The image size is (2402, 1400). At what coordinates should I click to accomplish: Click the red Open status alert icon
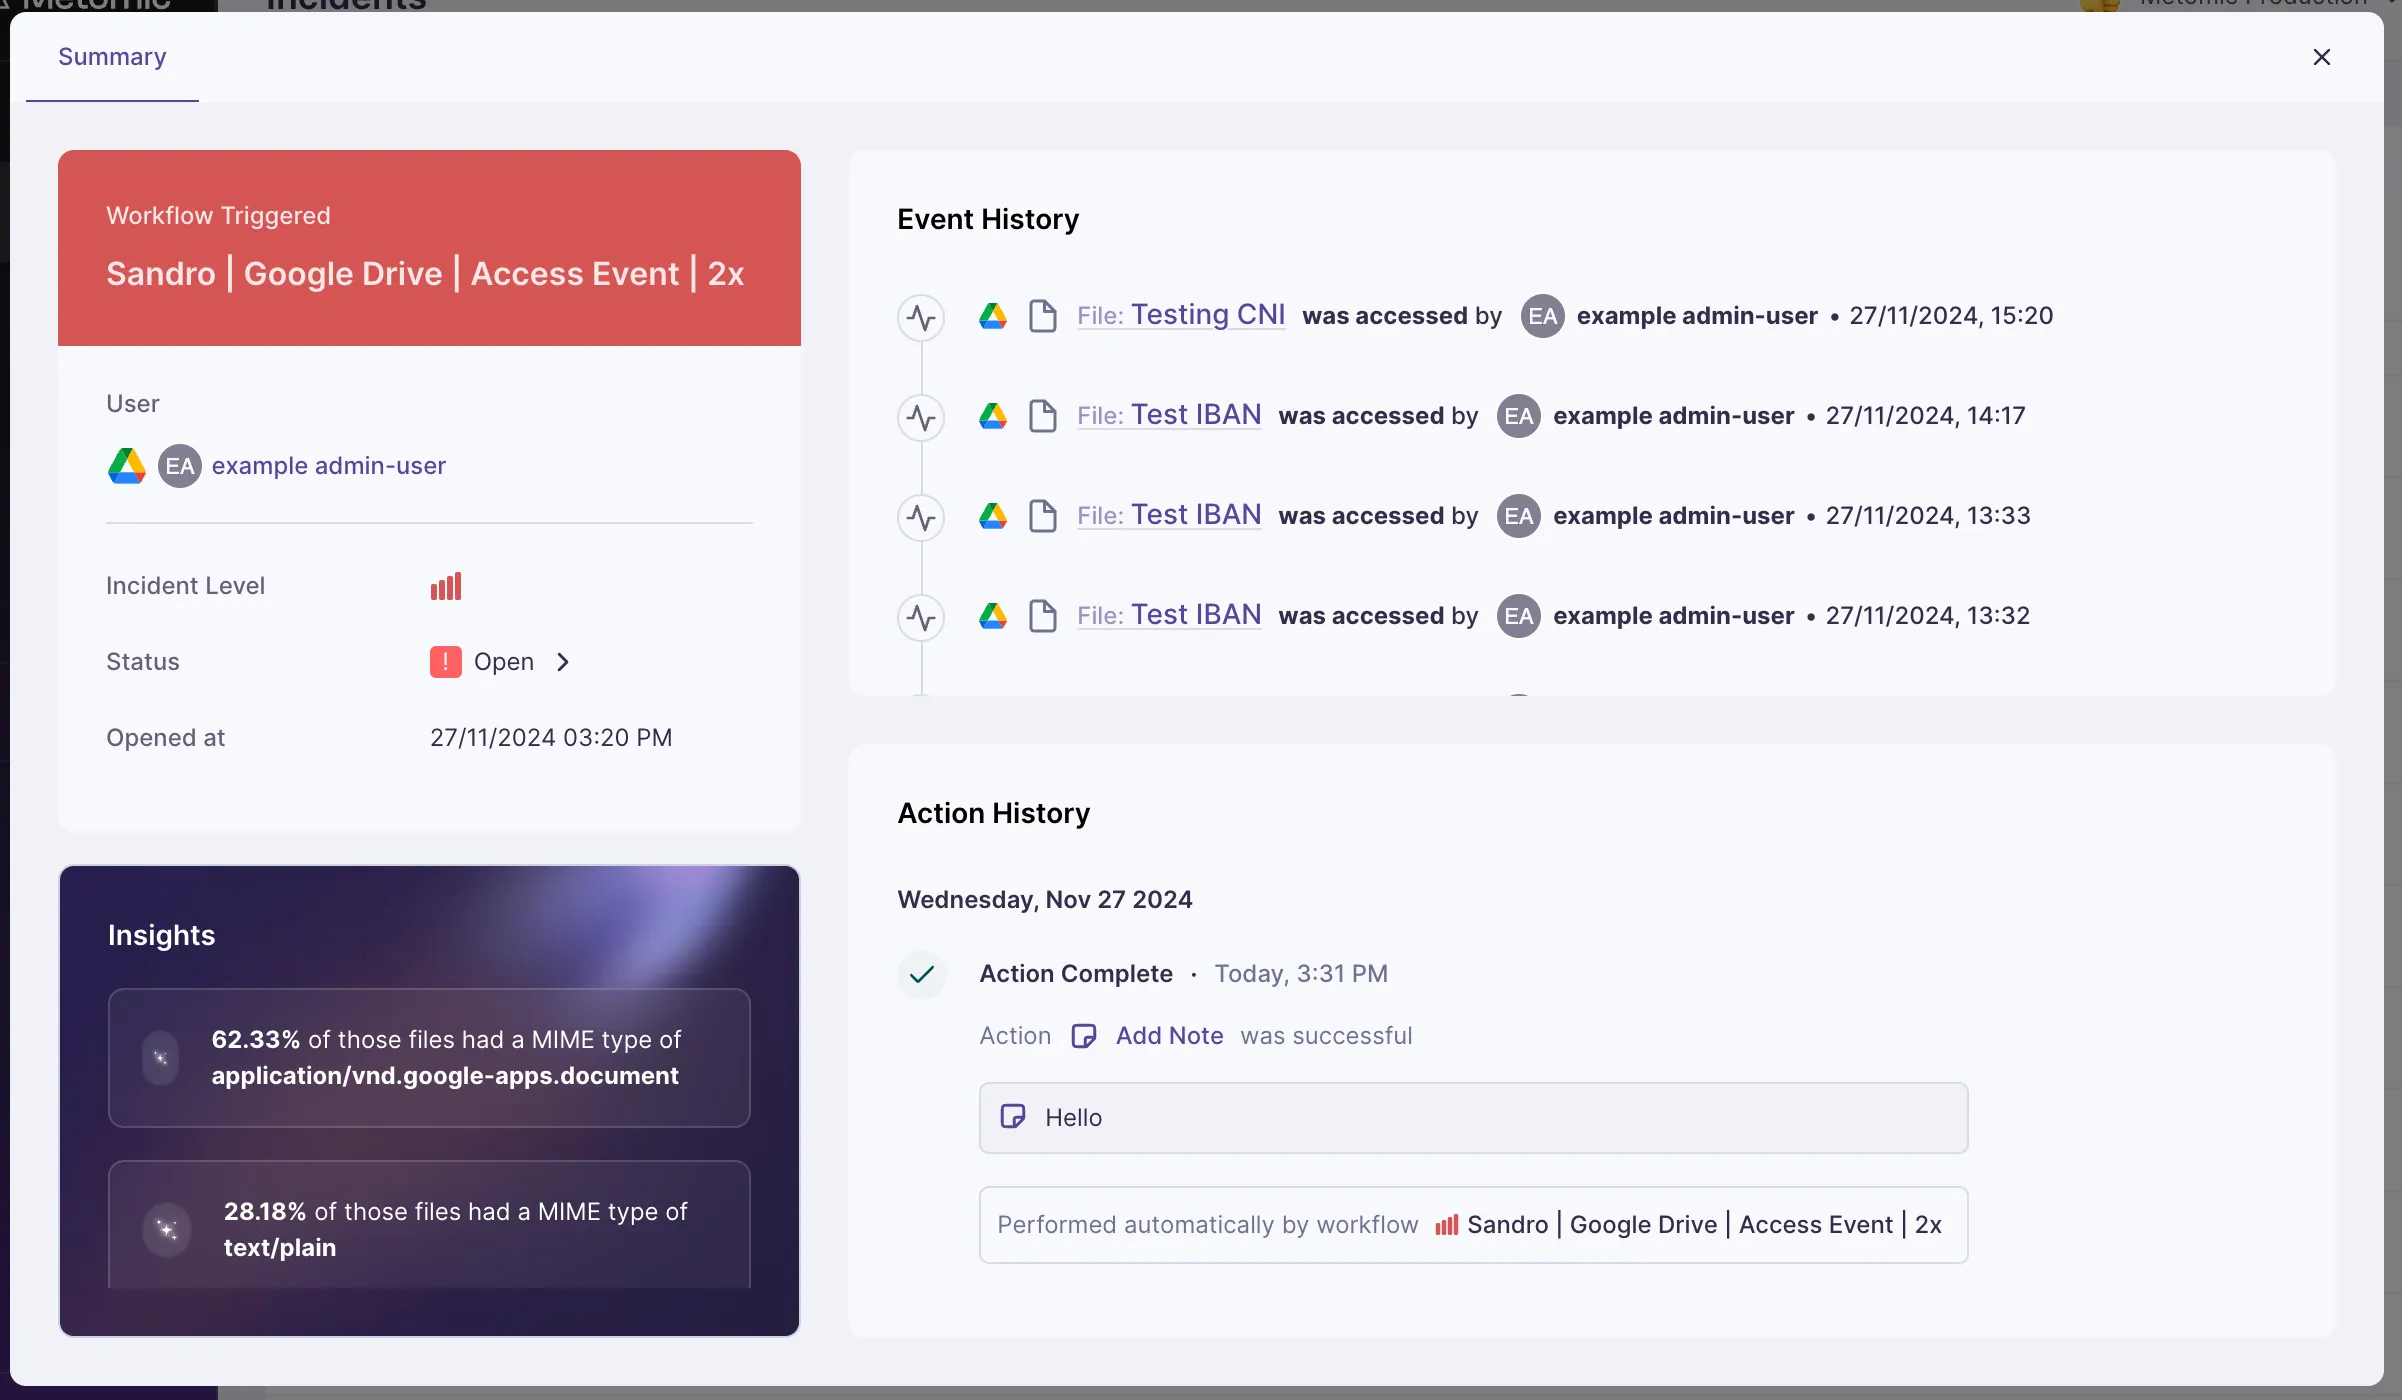pos(445,662)
